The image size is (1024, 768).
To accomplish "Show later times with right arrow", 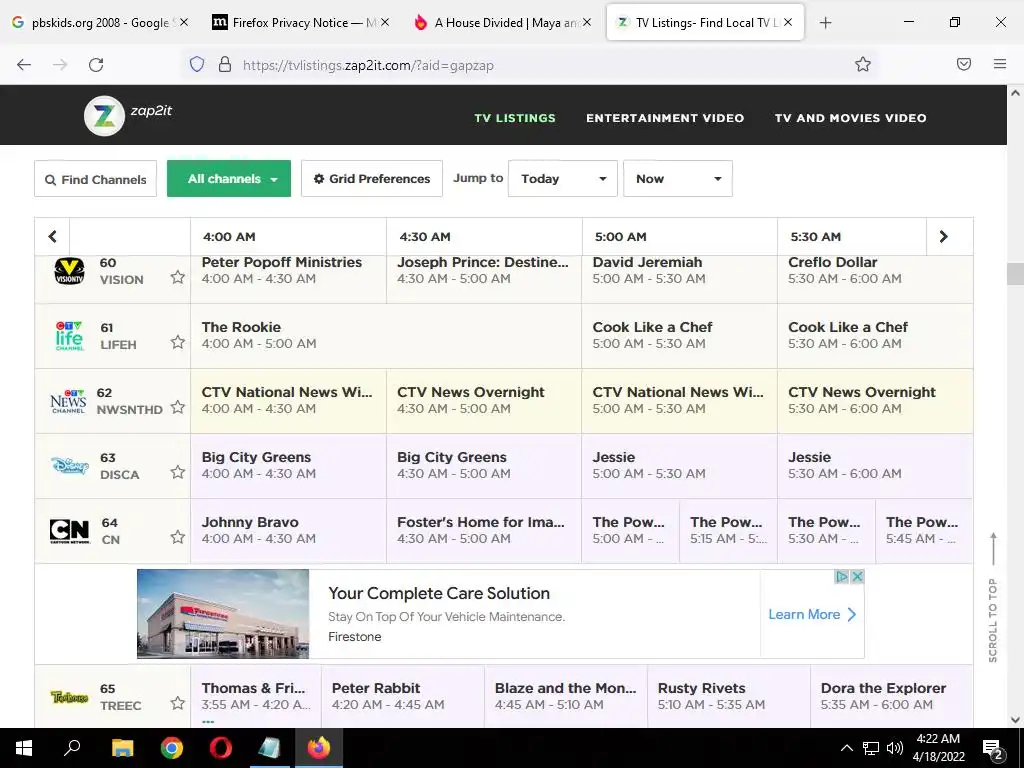I will pos(943,236).
